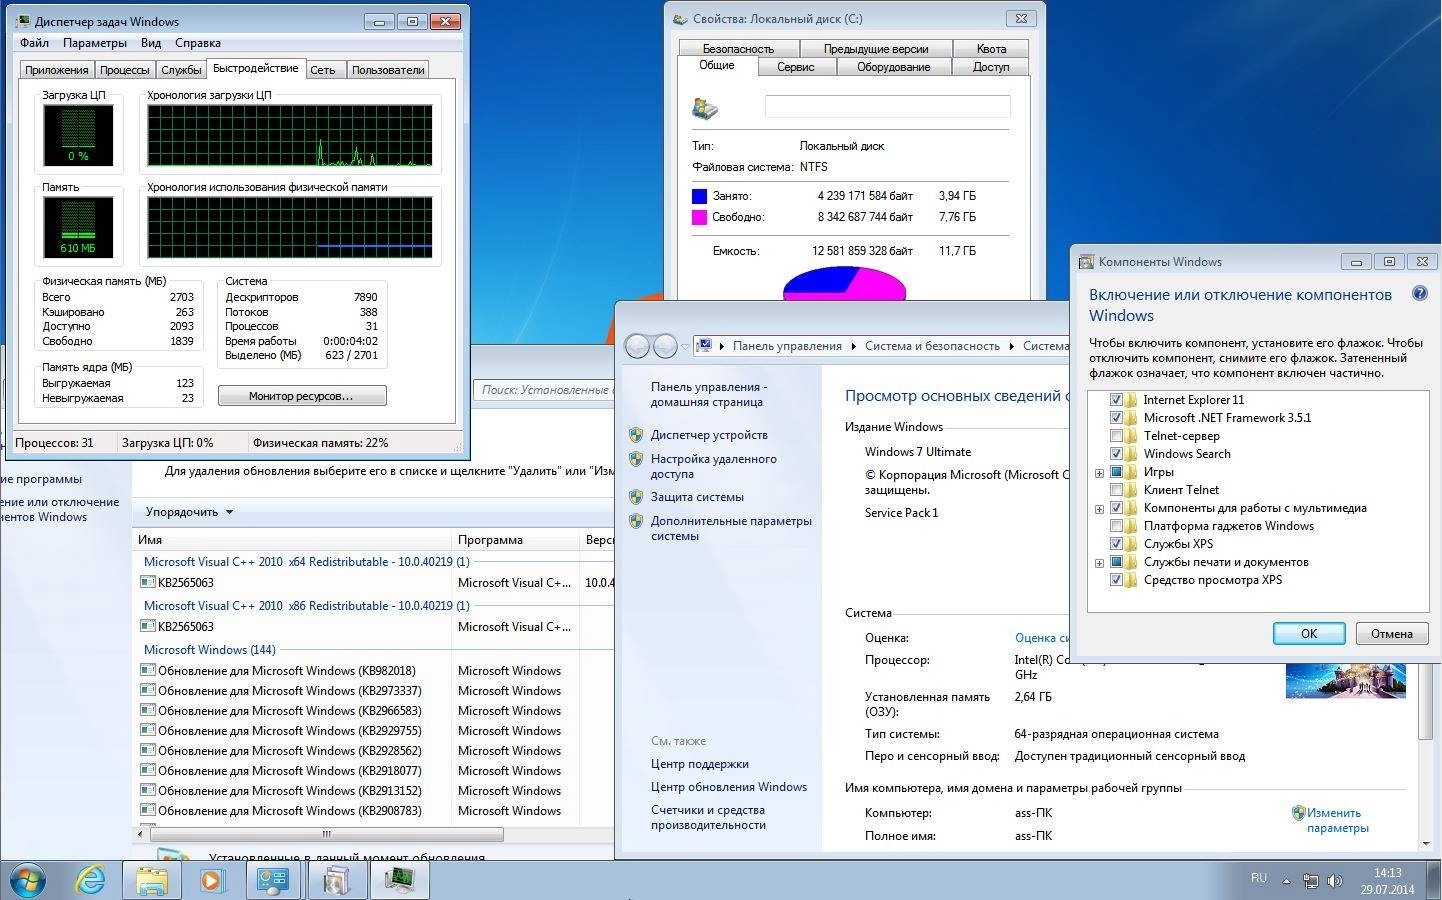
Task: Click folder icon beside Windows Search
Action: [1131, 454]
